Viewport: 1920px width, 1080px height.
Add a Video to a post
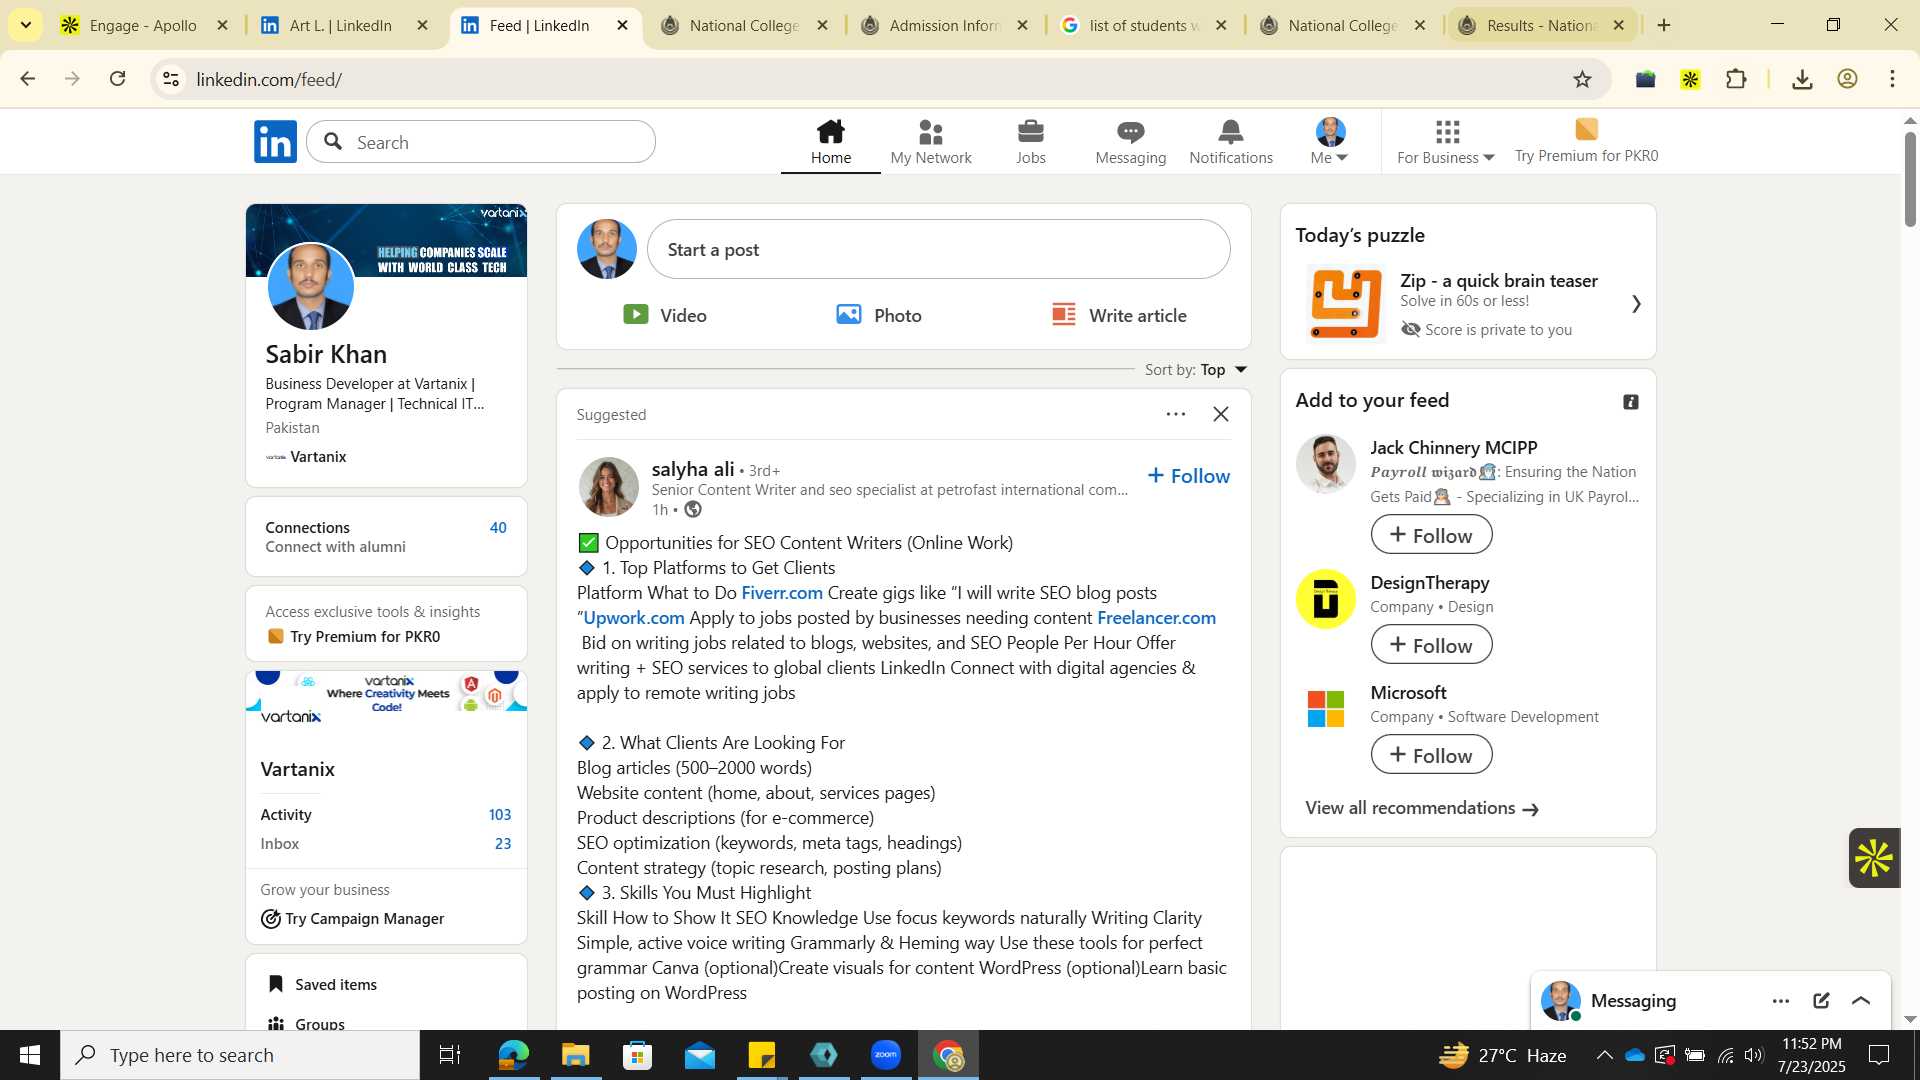[x=665, y=315]
